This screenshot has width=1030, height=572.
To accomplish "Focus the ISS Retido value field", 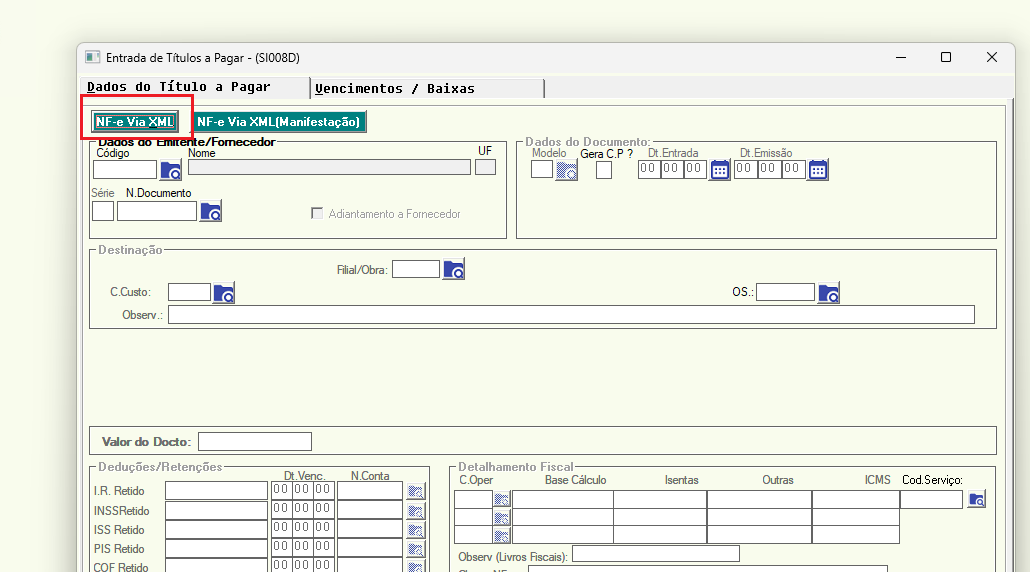I will tap(216, 529).
